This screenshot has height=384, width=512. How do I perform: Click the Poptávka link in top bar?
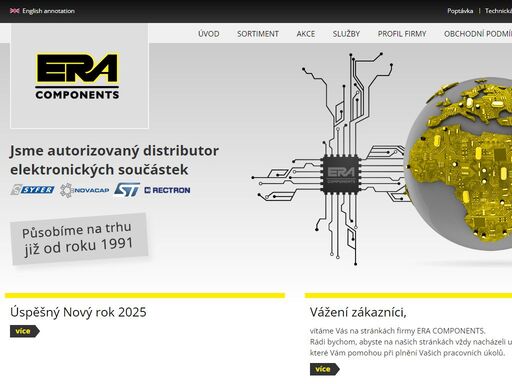click(x=460, y=11)
